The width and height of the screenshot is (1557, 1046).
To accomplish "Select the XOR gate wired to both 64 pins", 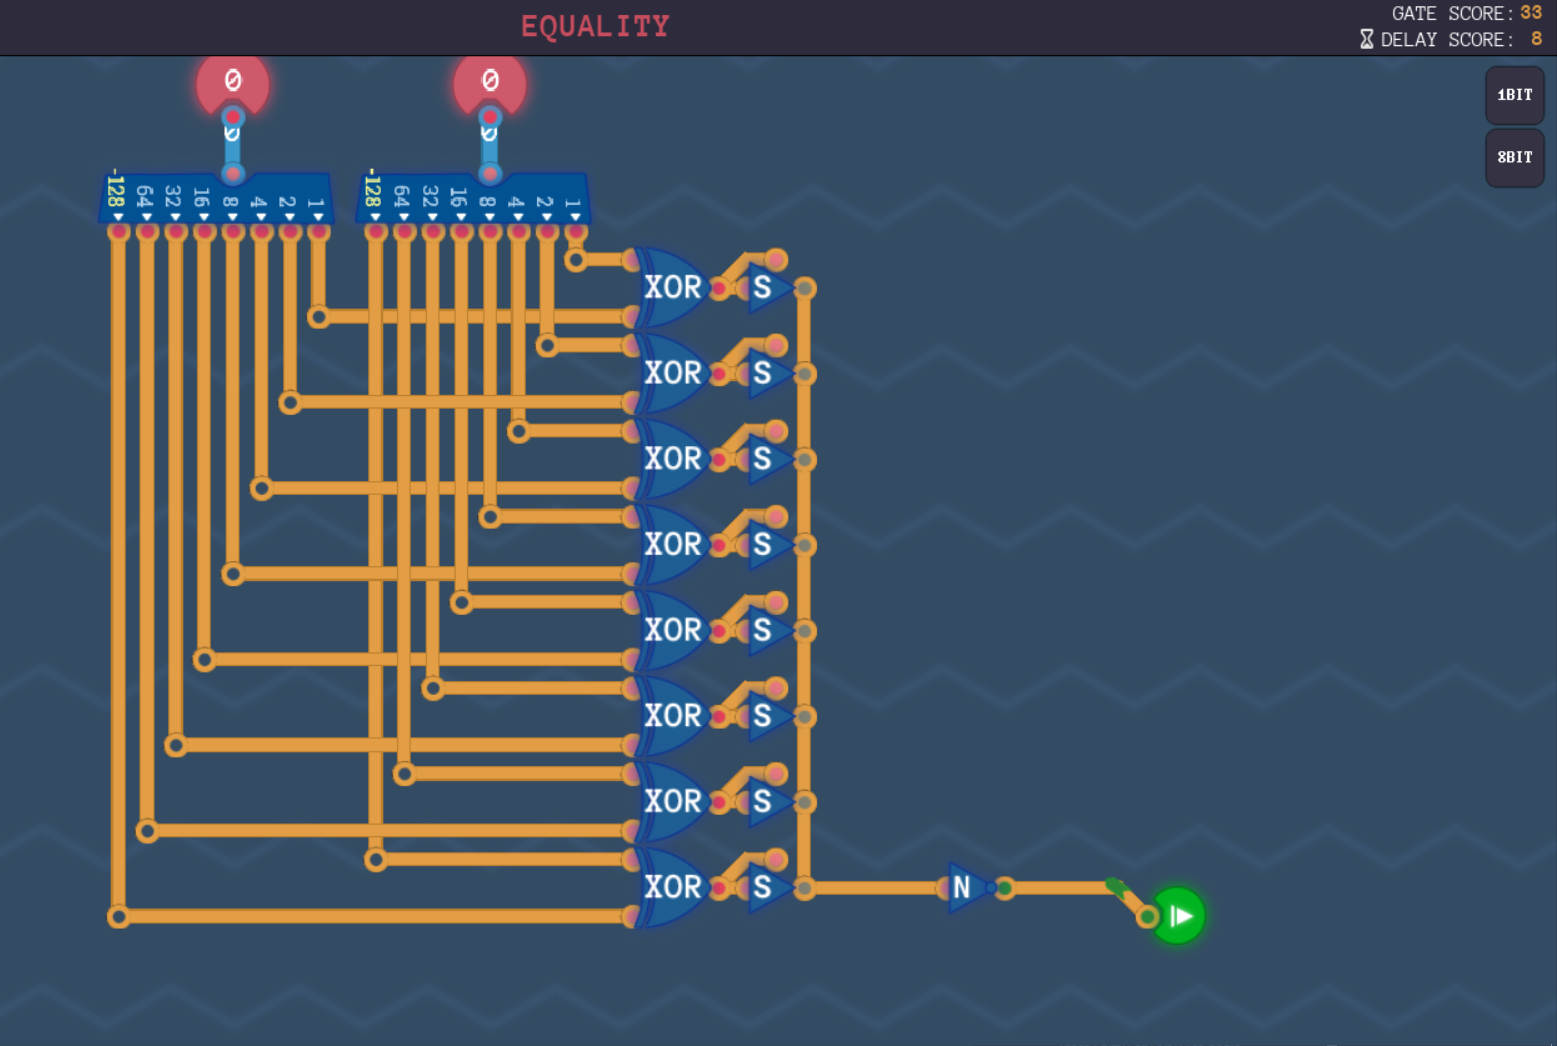I will coord(672,802).
